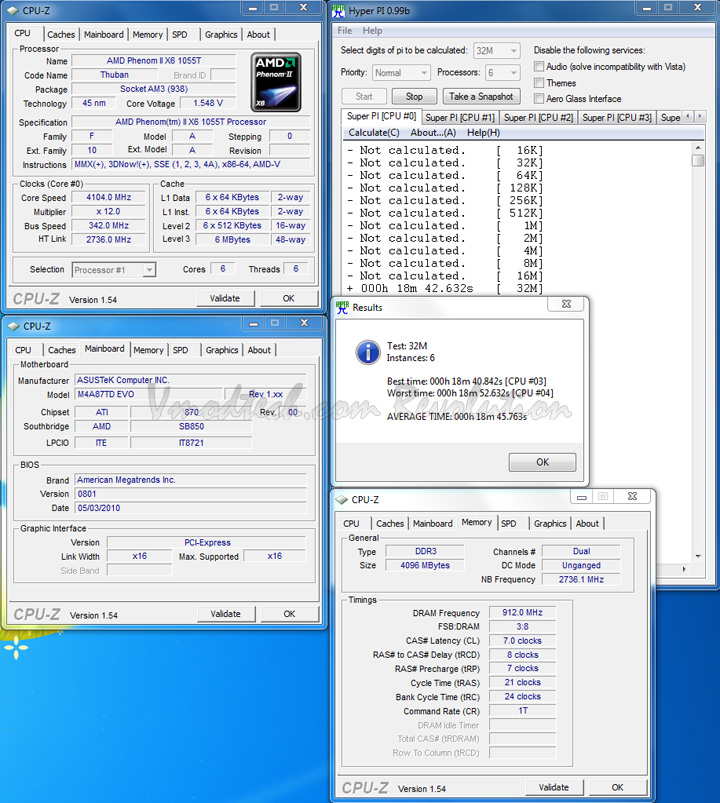Click the Results dialog Hyper PI icon
The width and height of the screenshot is (720, 803).
[342, 307]
